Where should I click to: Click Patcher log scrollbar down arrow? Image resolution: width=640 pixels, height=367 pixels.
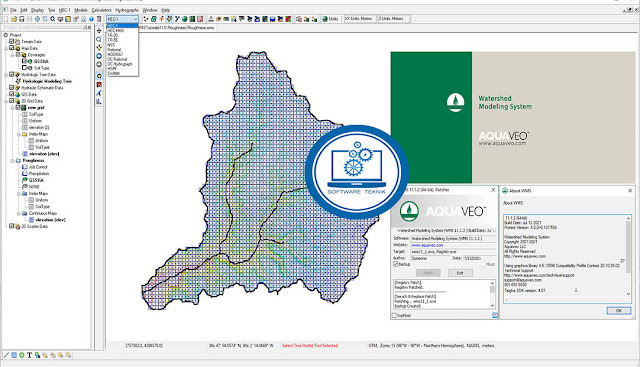pyautogui.click(x=492, y=305)
